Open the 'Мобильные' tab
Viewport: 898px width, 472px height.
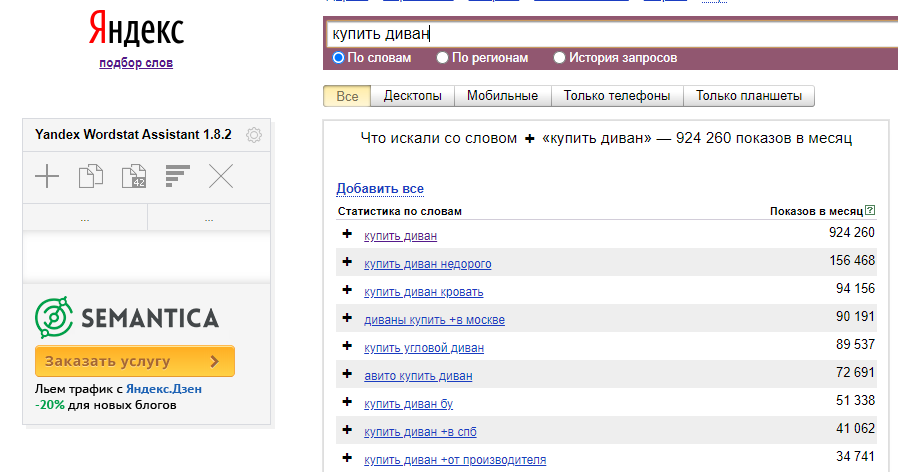(x=503, y=96)
